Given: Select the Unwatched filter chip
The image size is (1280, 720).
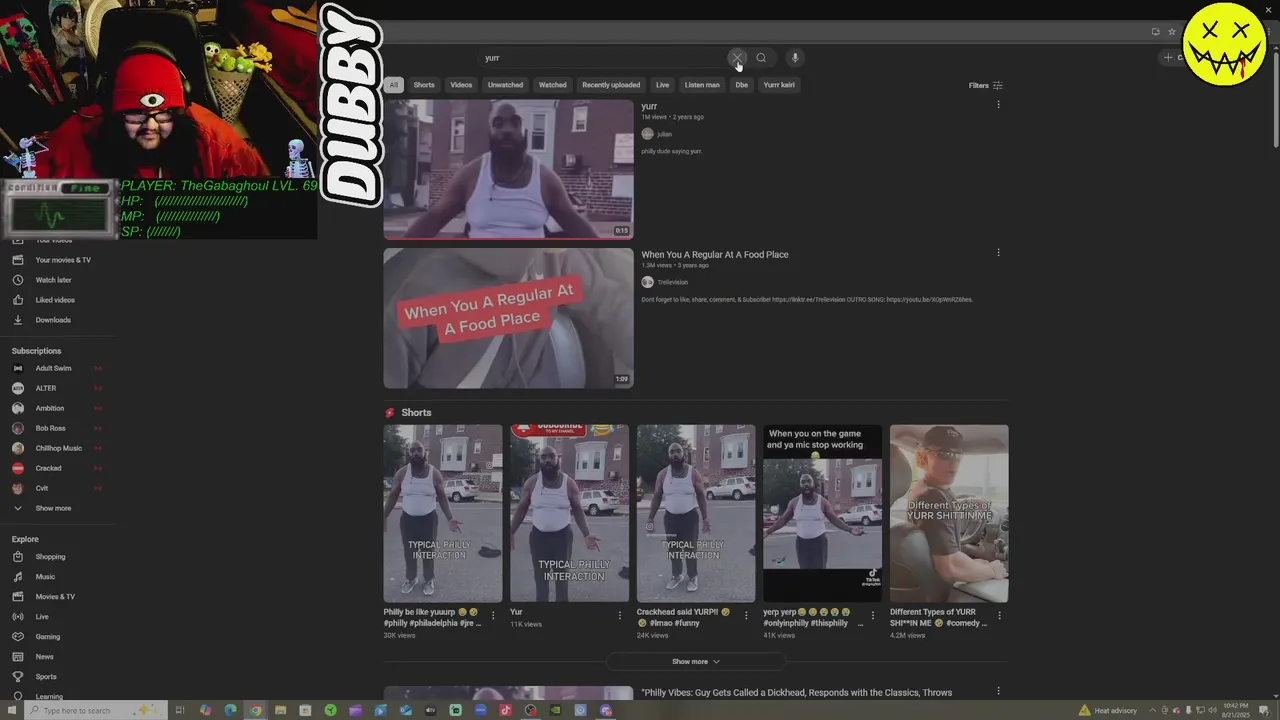Looking at the screenshot, I should point(505,85).
